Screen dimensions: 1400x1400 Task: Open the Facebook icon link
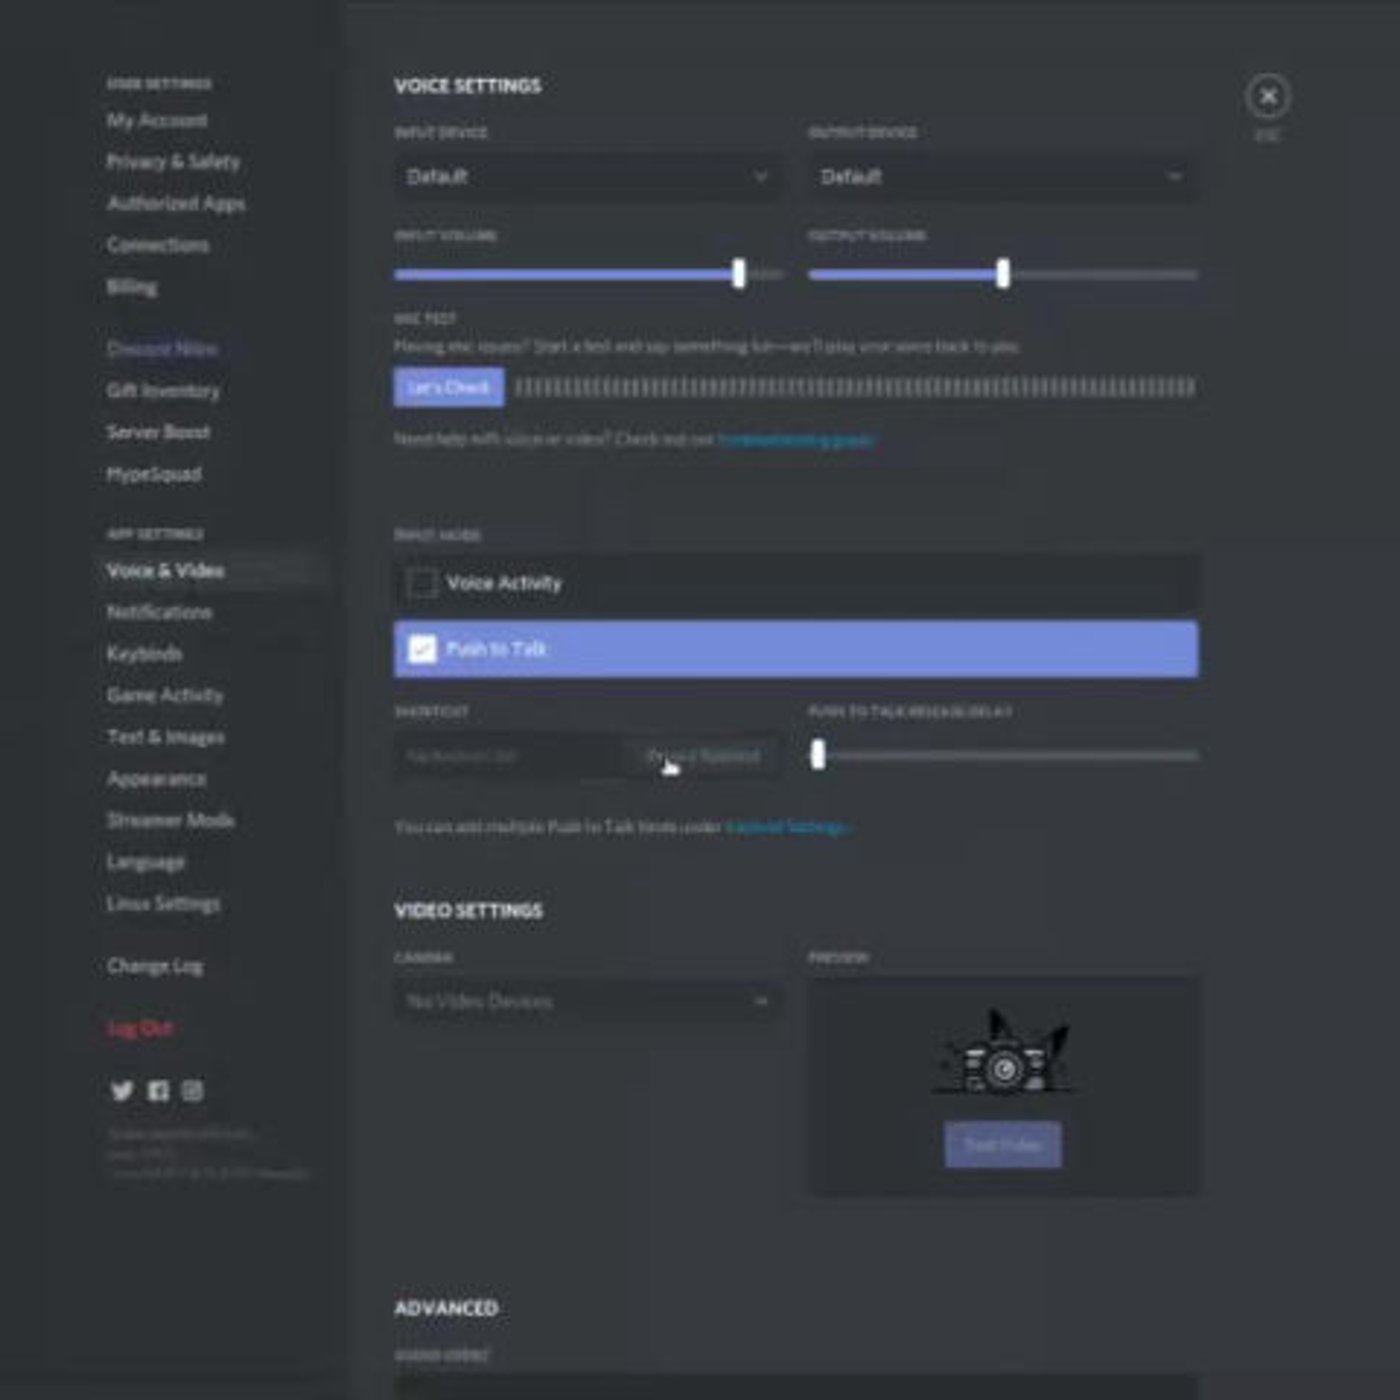pos(158,1091)
